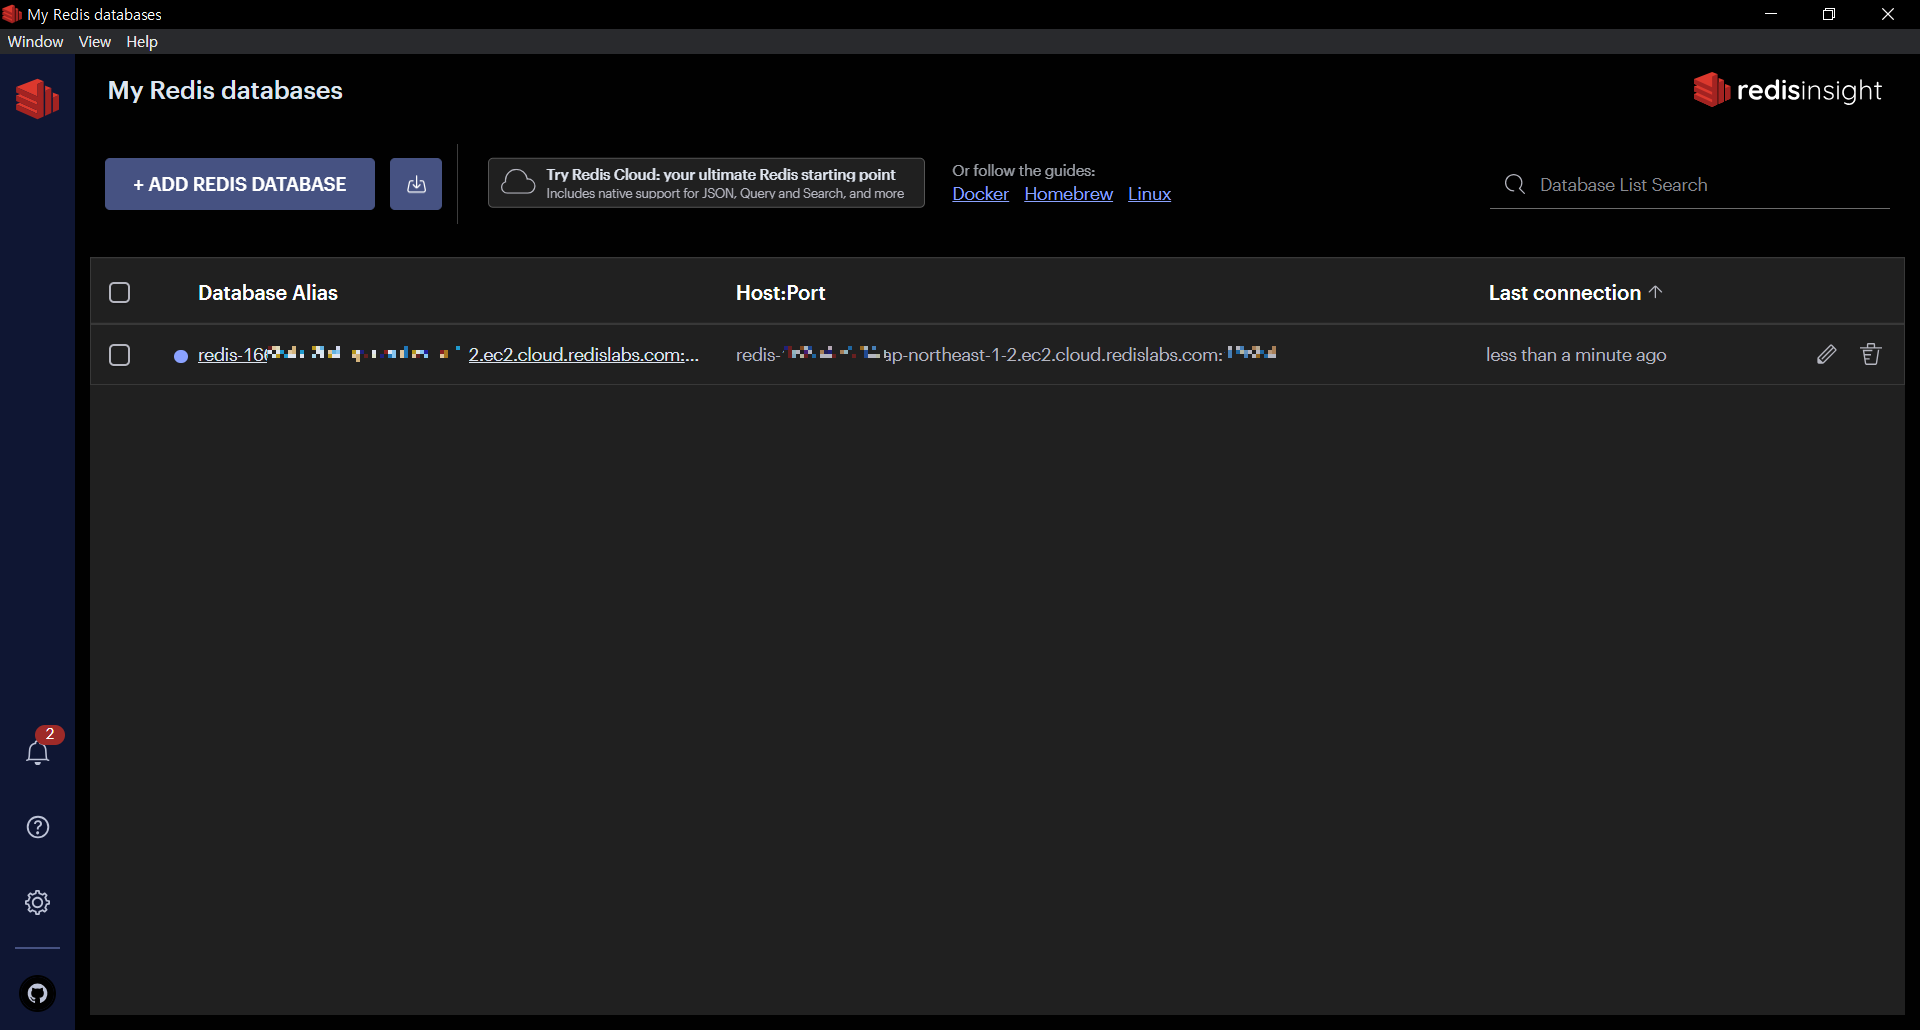The height and width of the screenshot is (1030, 1920).
Task: Delete the redis database with trash icon
Action: 1871,354
